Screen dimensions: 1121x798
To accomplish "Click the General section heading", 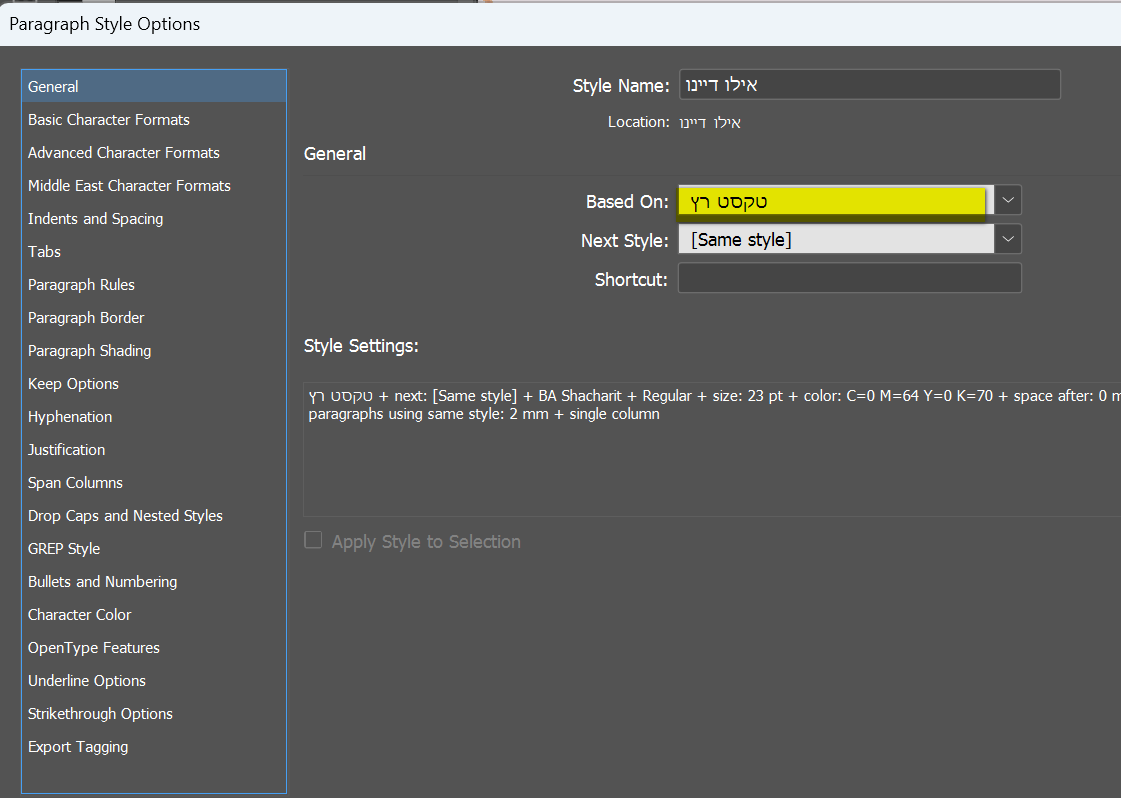I will (x=335, y=154).
